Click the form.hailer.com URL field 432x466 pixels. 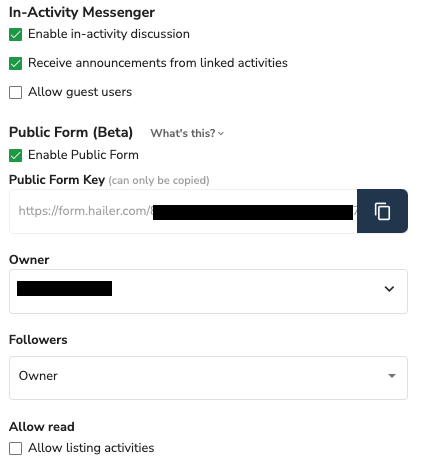(x=183, y=211)
